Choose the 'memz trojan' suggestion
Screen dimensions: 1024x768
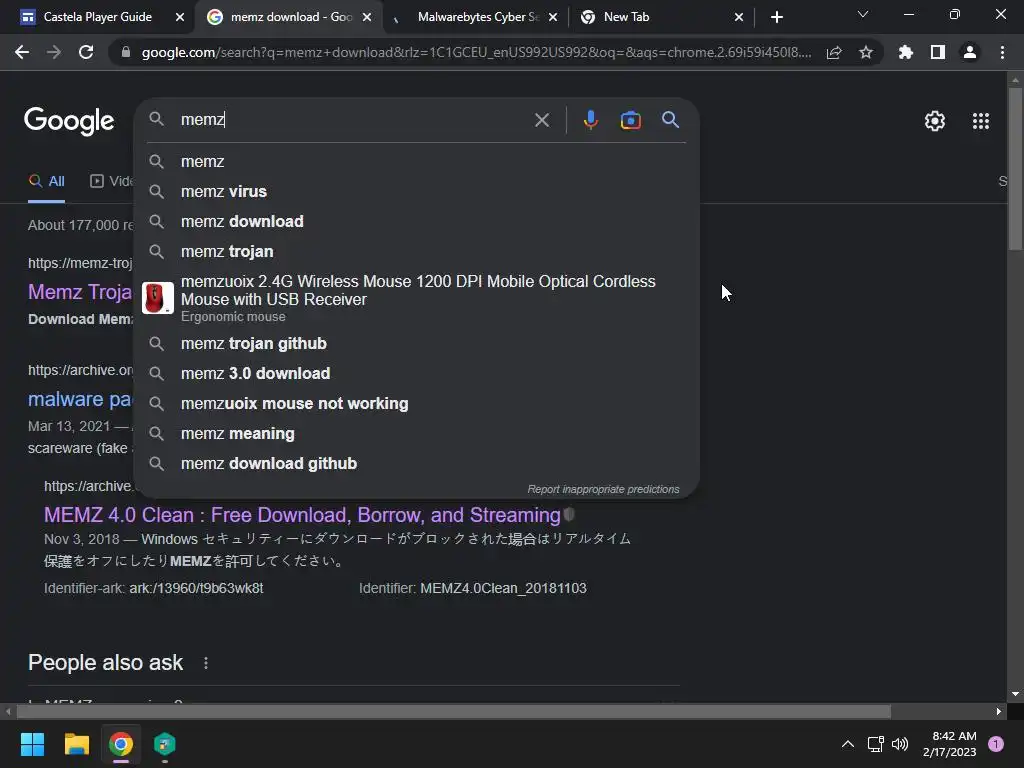click(417, 251)
